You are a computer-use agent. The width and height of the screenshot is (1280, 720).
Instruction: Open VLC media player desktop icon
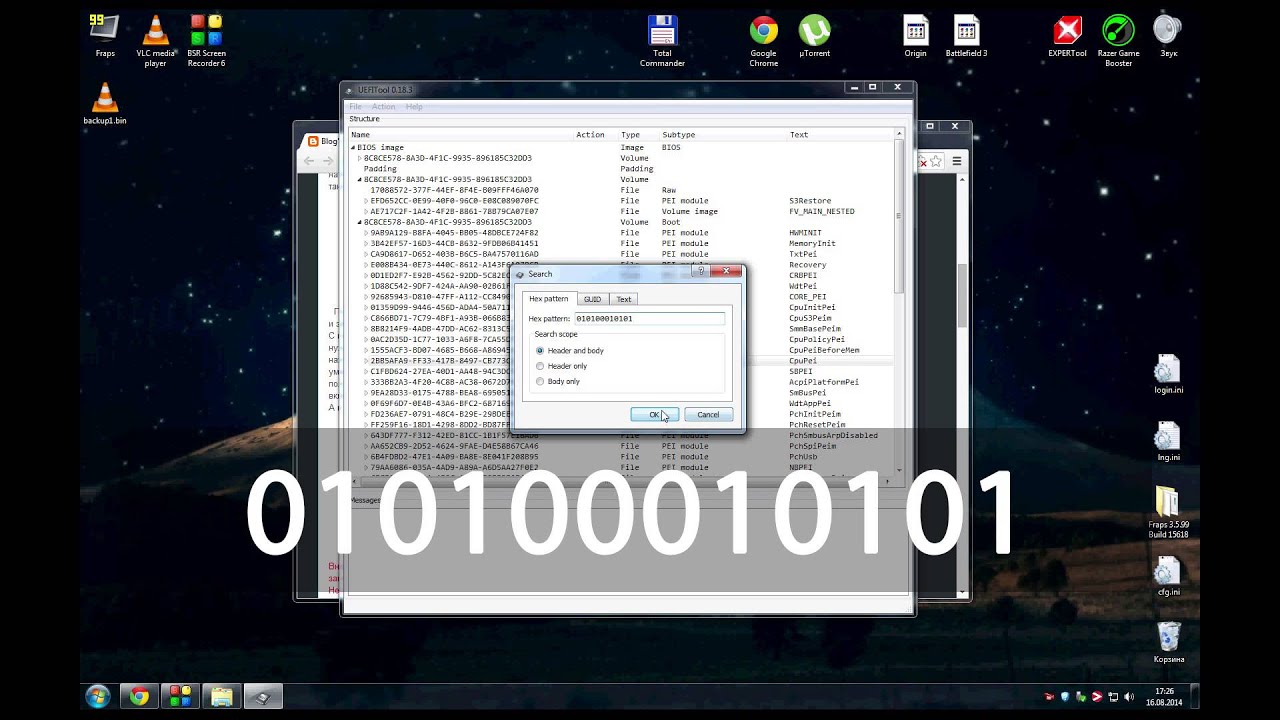point(155,41)
